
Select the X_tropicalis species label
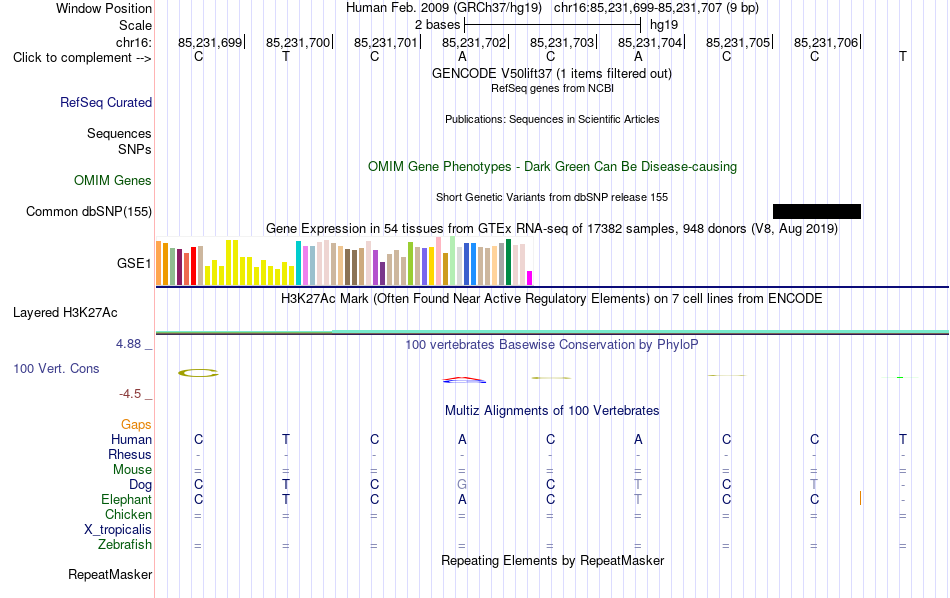(x=118, y=530)
